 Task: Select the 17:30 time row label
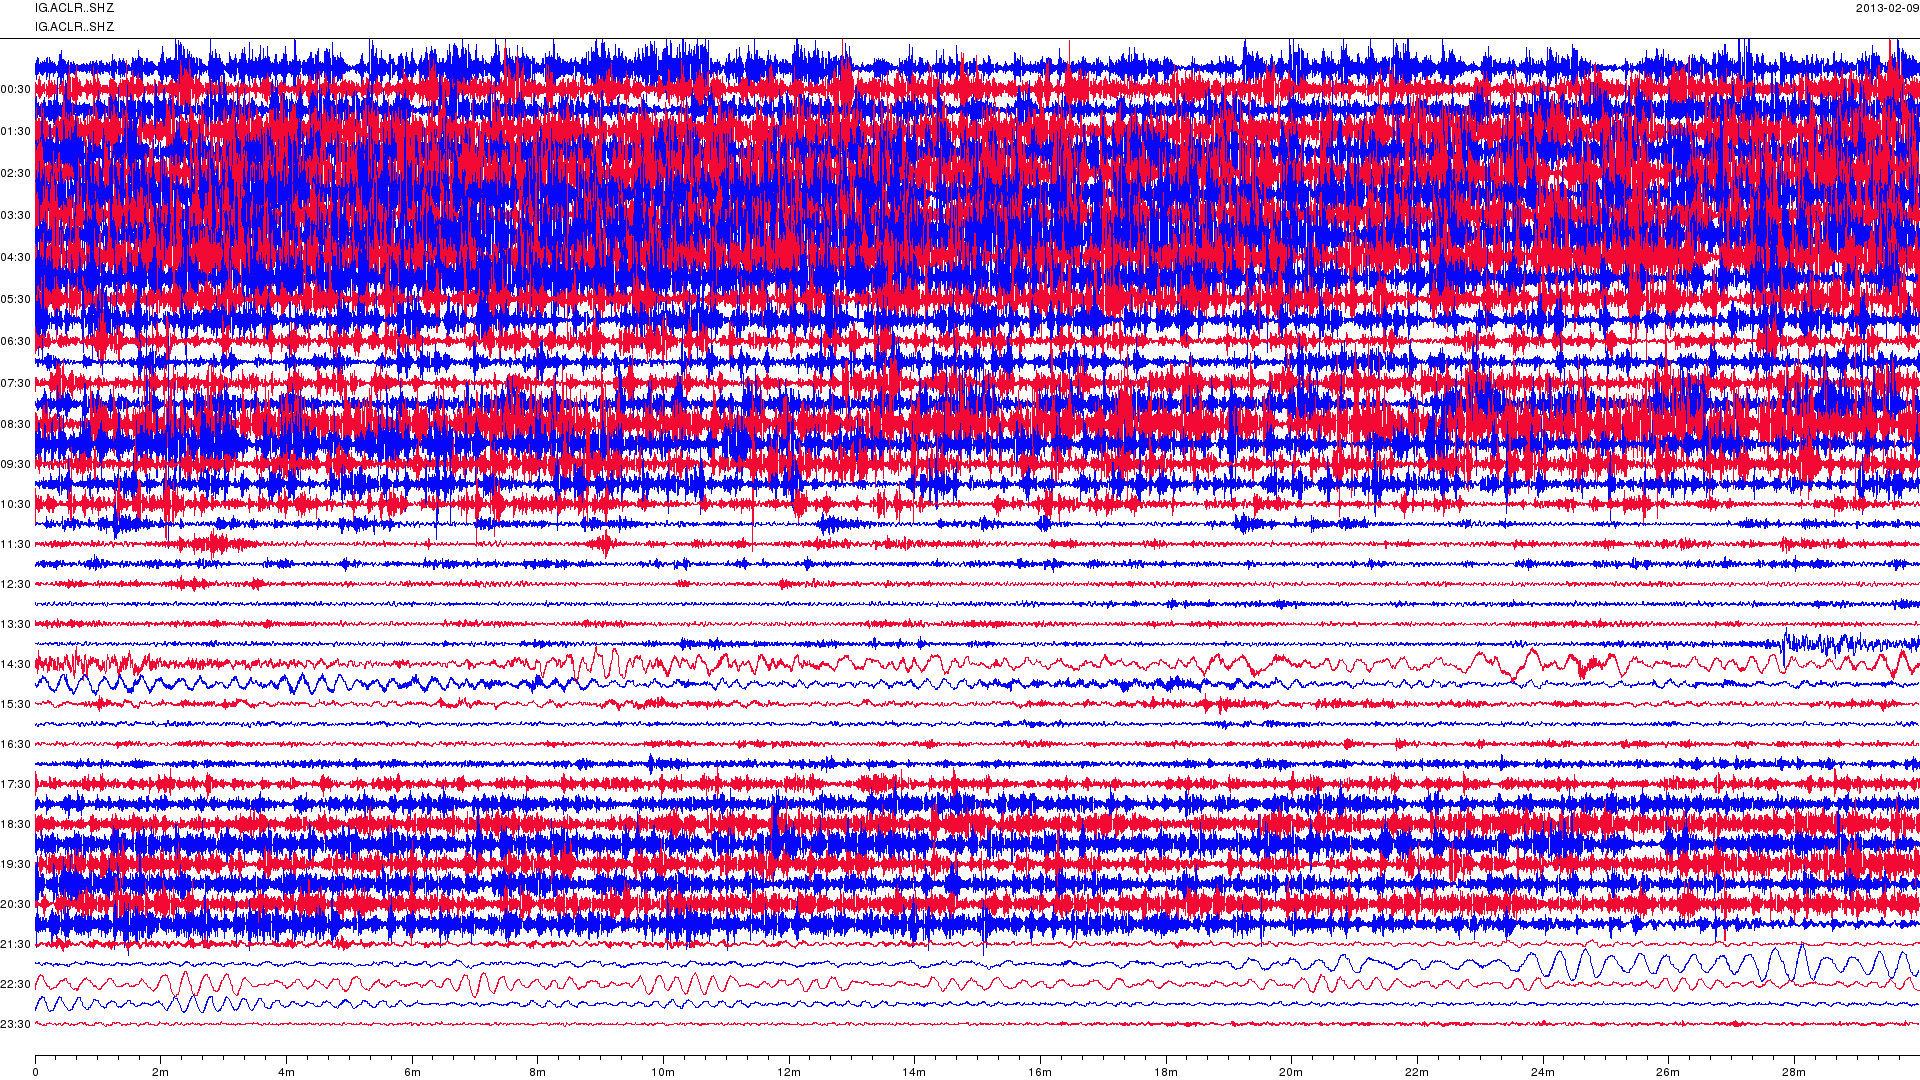click(16, 785)
